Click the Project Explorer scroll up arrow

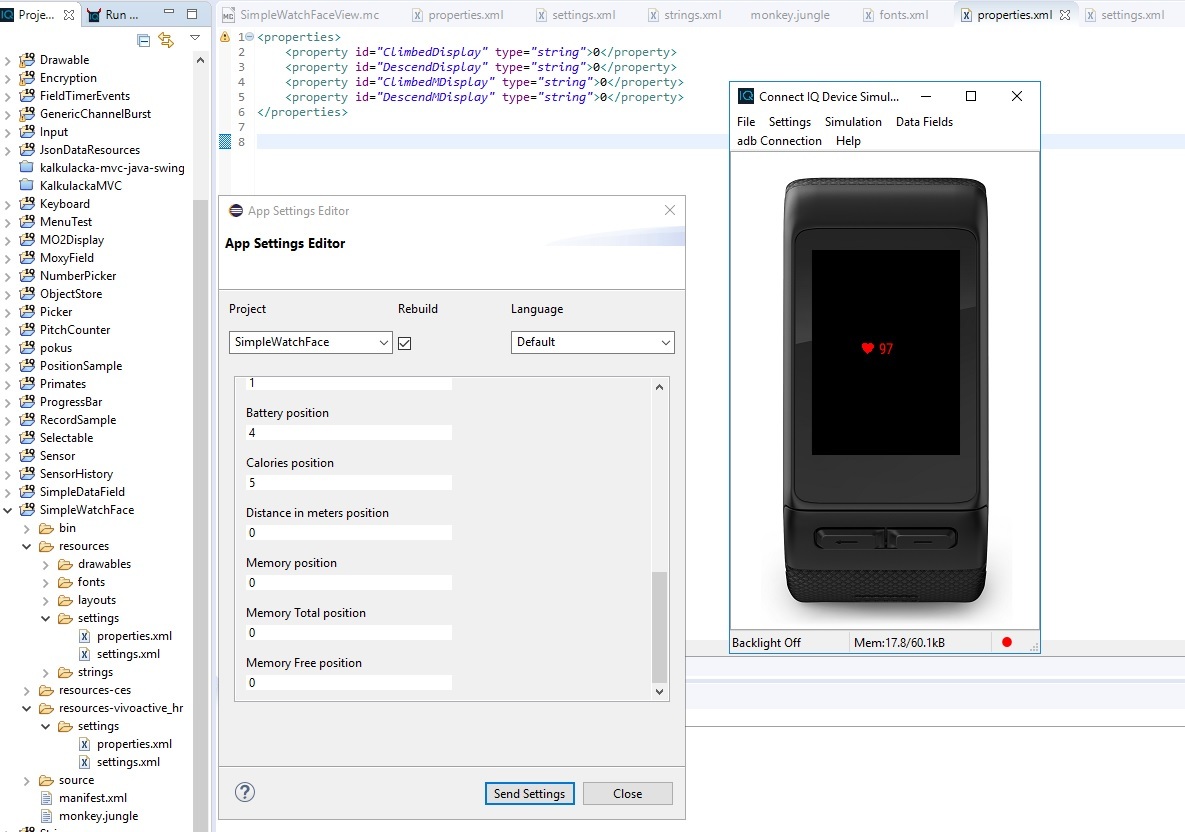[200, 60]
